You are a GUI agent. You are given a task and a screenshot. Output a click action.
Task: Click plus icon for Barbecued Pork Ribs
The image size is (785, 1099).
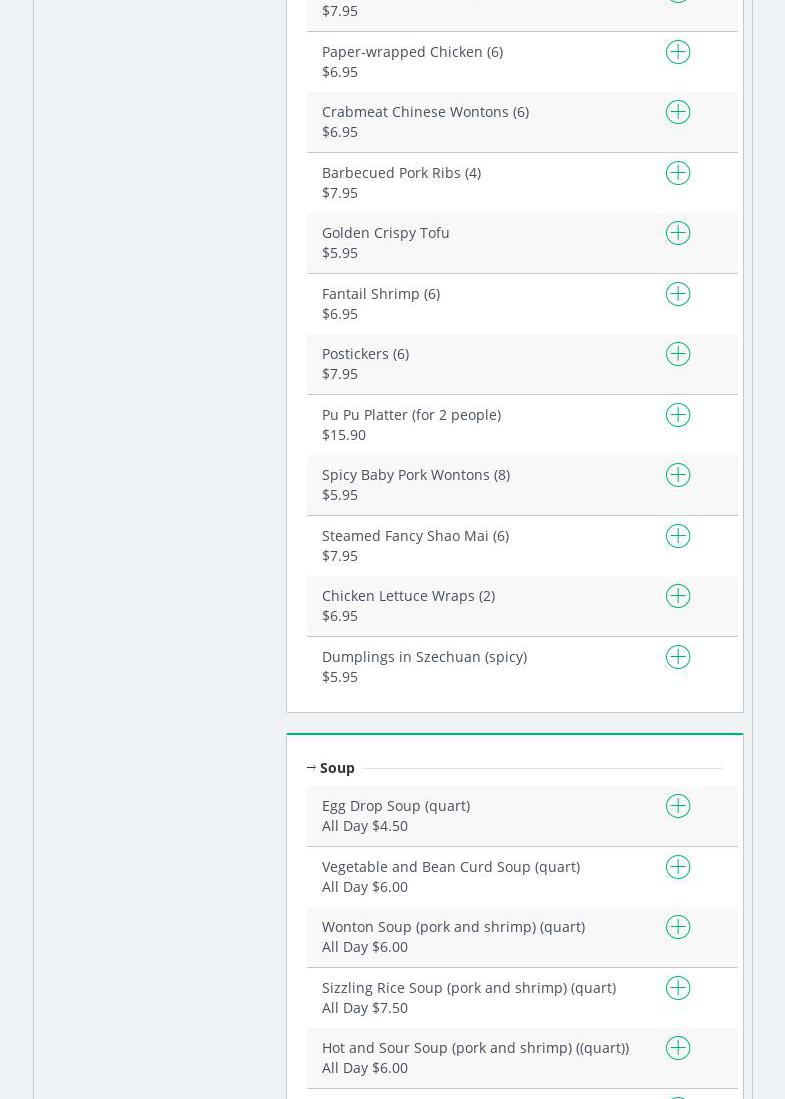[x=678, y=173]
